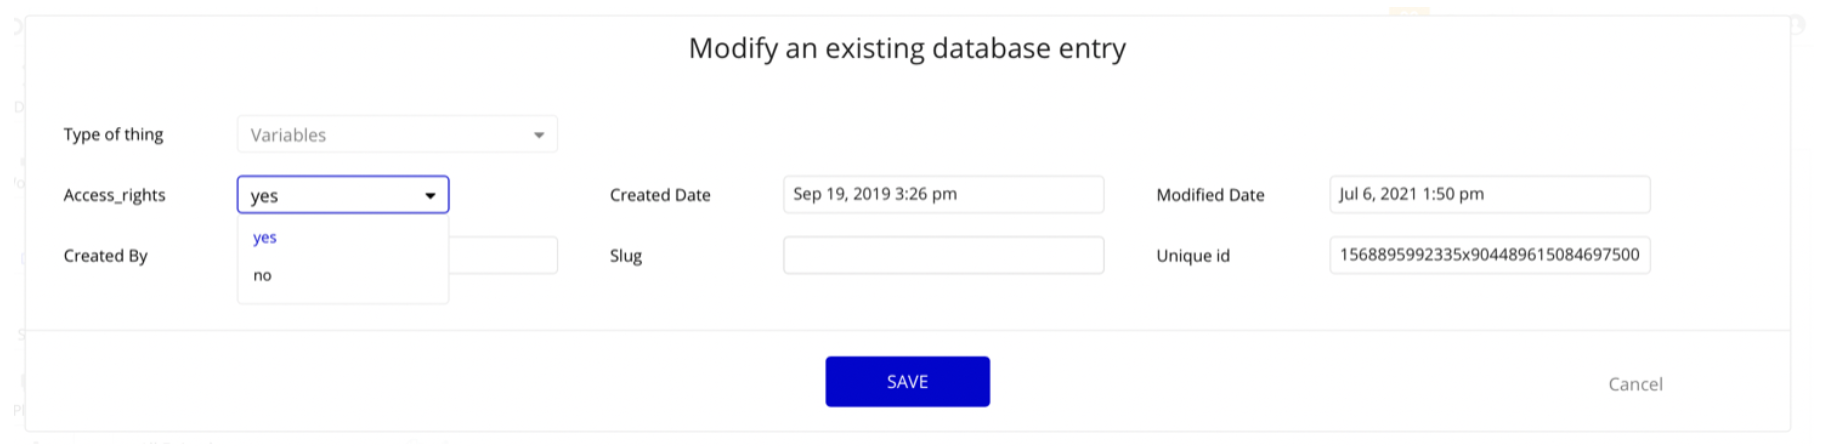Image resolution: width=1830 pixels, height=448 pixels.
Task: Click the Variables dropdown arrow
Action: [x=539, y=135]
